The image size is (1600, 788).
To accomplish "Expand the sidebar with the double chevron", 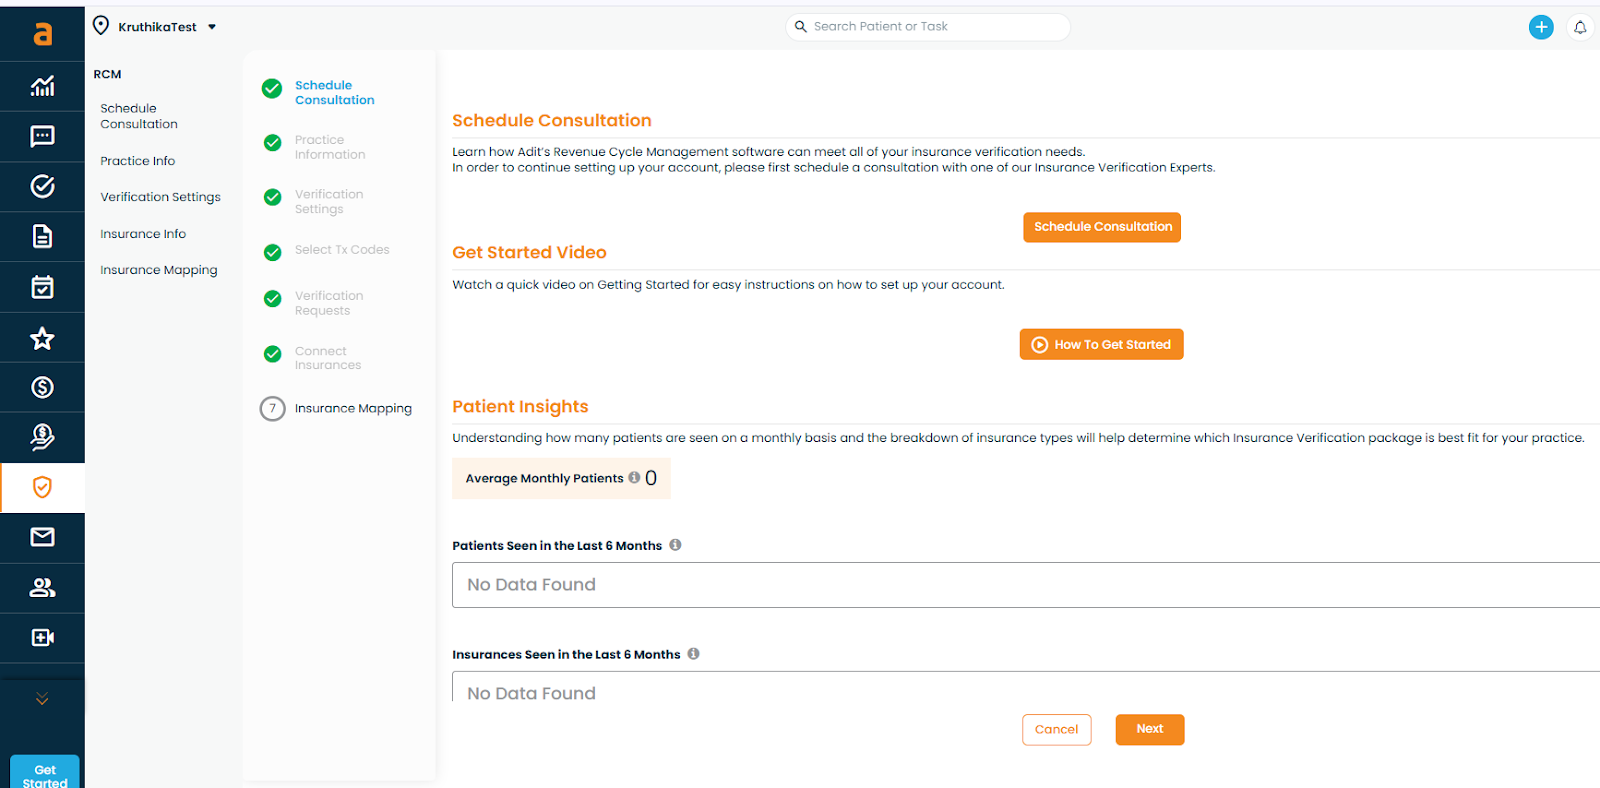I will coord(42,699).
